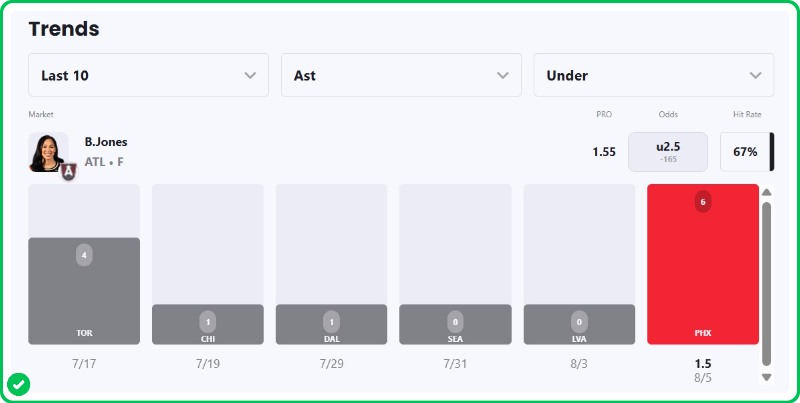Open the Ast stat dropdown
The height and width of the screenshot is (403, 800).
point(401,75)
